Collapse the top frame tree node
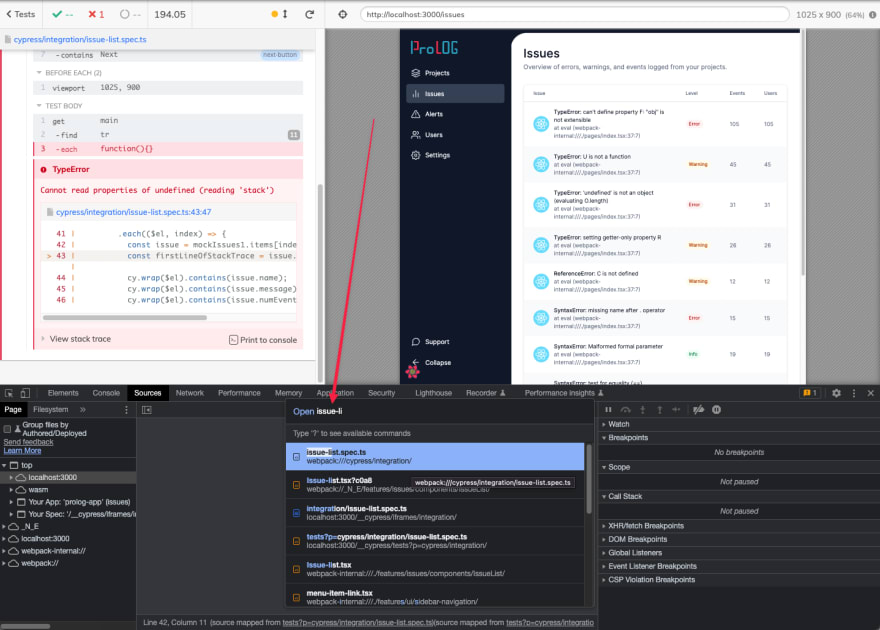 pyautogui.click(x=4, y=465)
